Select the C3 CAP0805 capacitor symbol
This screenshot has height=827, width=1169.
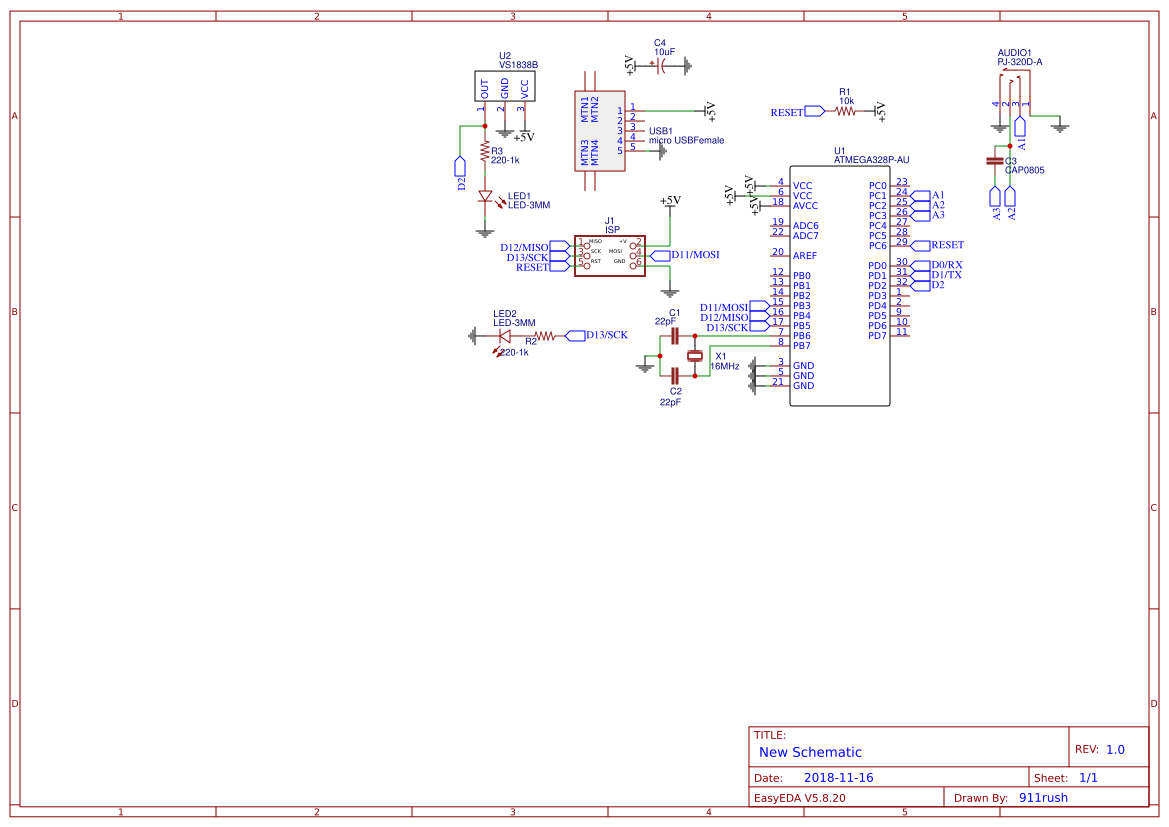(x=994, y=160)
